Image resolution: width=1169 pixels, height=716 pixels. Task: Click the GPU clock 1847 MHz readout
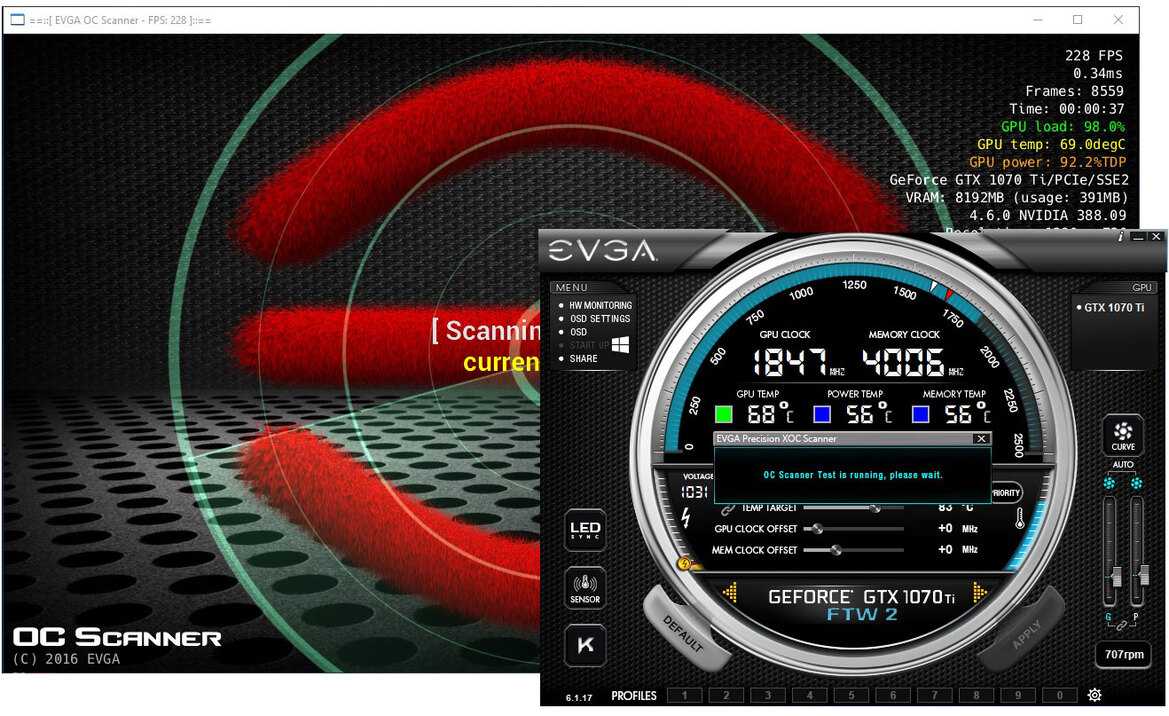click(x=798, y=362)
